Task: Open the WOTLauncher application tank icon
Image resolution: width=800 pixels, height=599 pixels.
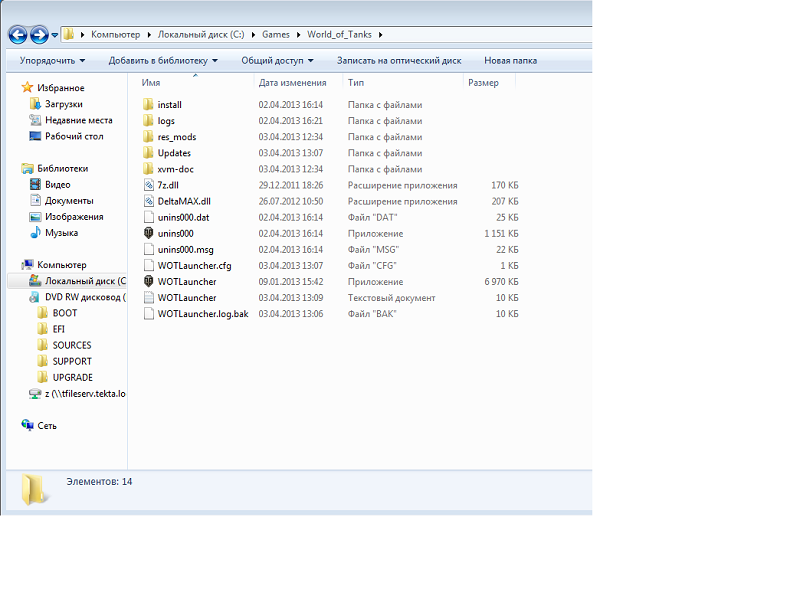Action: click(149, 281)
